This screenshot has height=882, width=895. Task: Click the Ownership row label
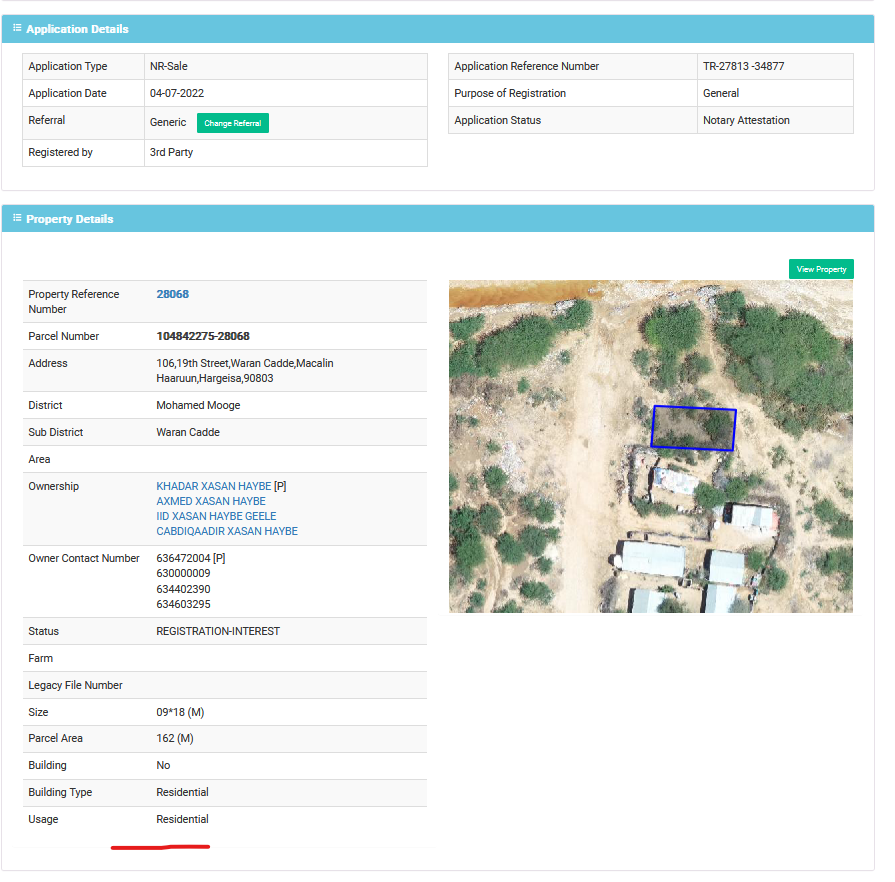click(54, 486)
